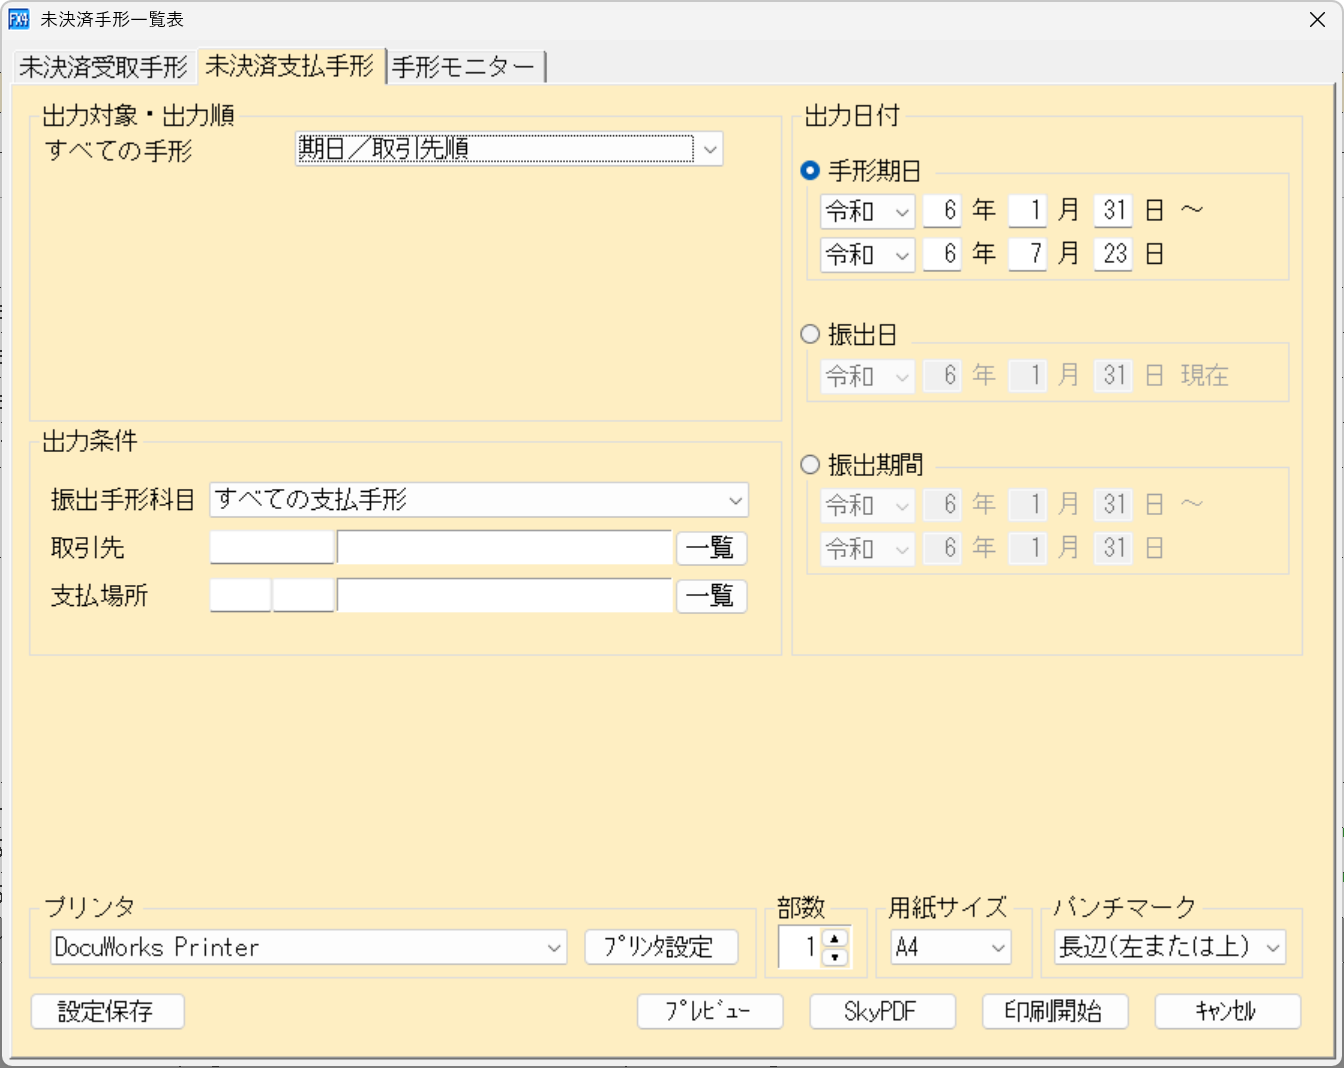Open the 期日／取引先順 sort order dropdown
Viewport: 1344px width, 1068px height.
pyautogui.click(x=711, y=148)
